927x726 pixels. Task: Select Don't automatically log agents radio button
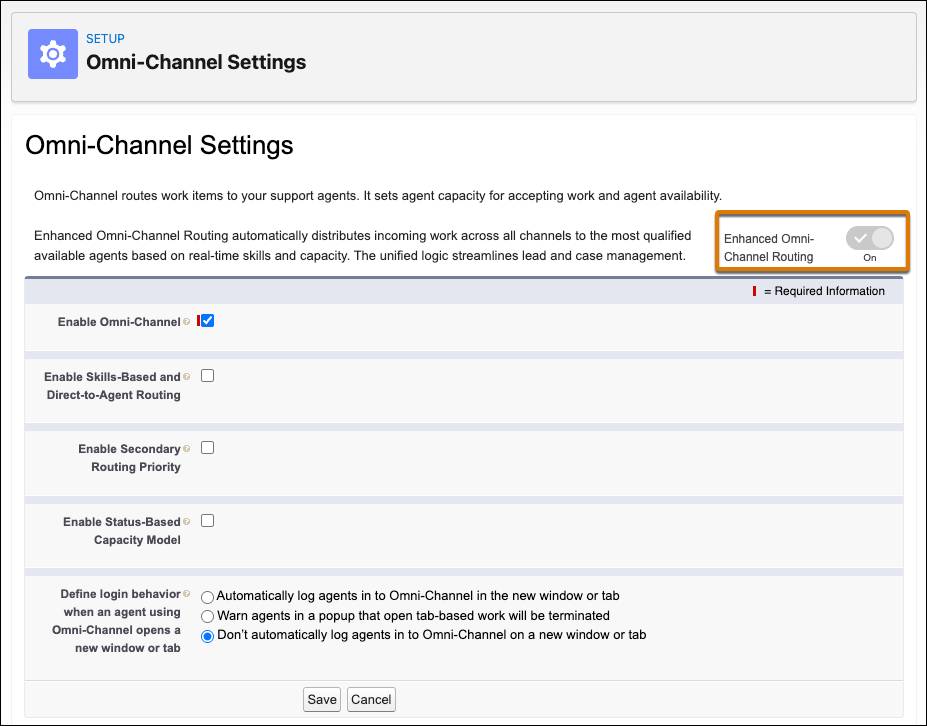tap(208, 637)
